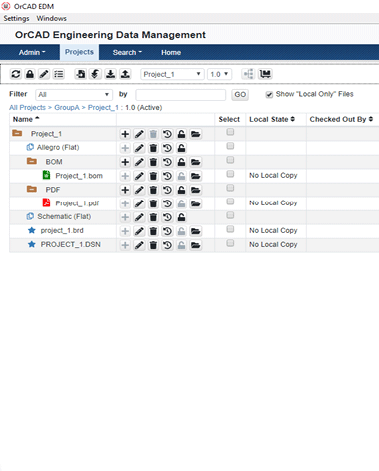Viewport: 379px width, 471px height.
Task: Click the plus icon in the BOM folder row
Action: [125, 162]
